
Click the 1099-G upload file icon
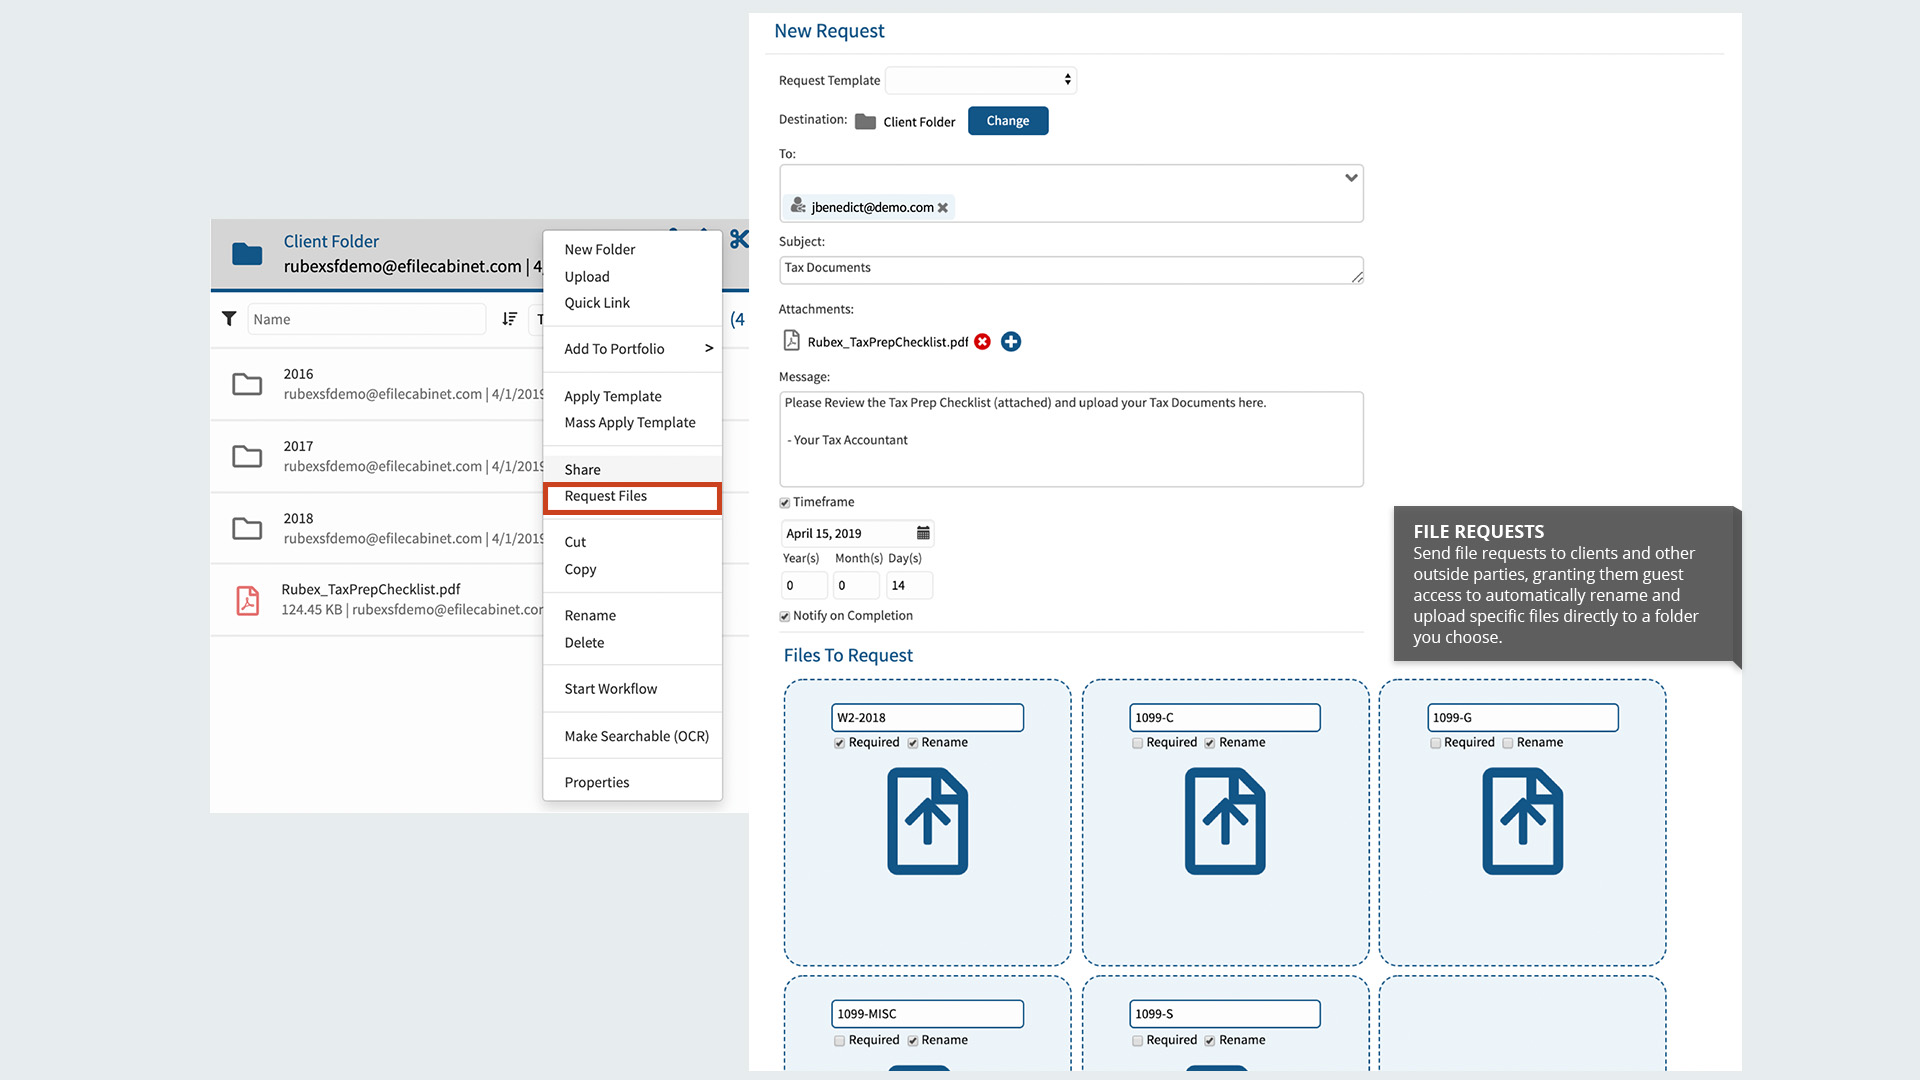tap(1522, 821)
